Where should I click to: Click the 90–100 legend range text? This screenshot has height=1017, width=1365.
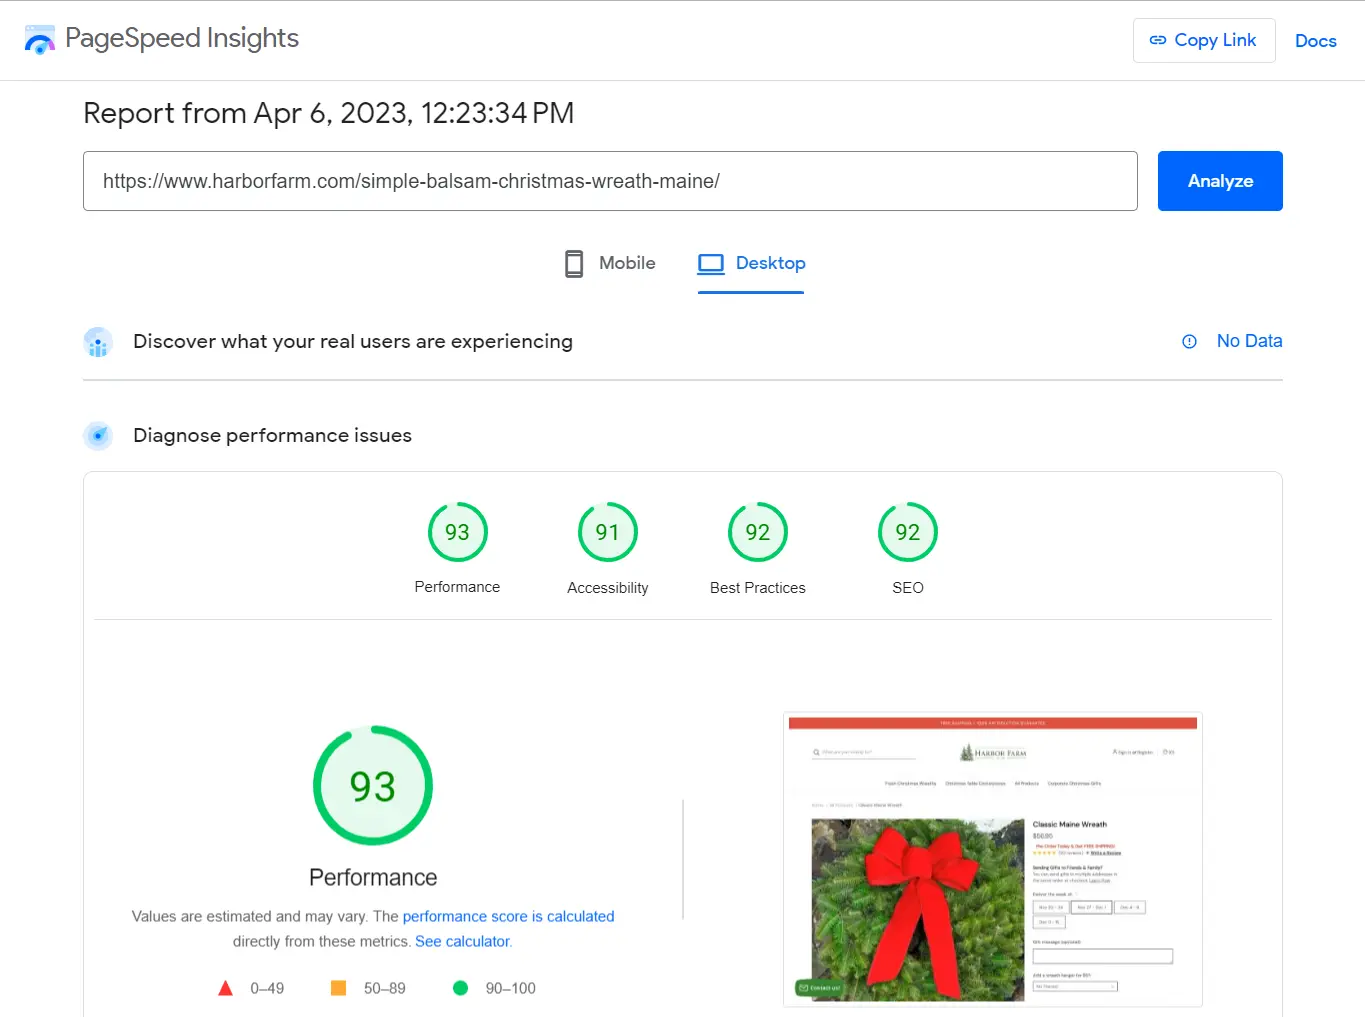(511, 988)
